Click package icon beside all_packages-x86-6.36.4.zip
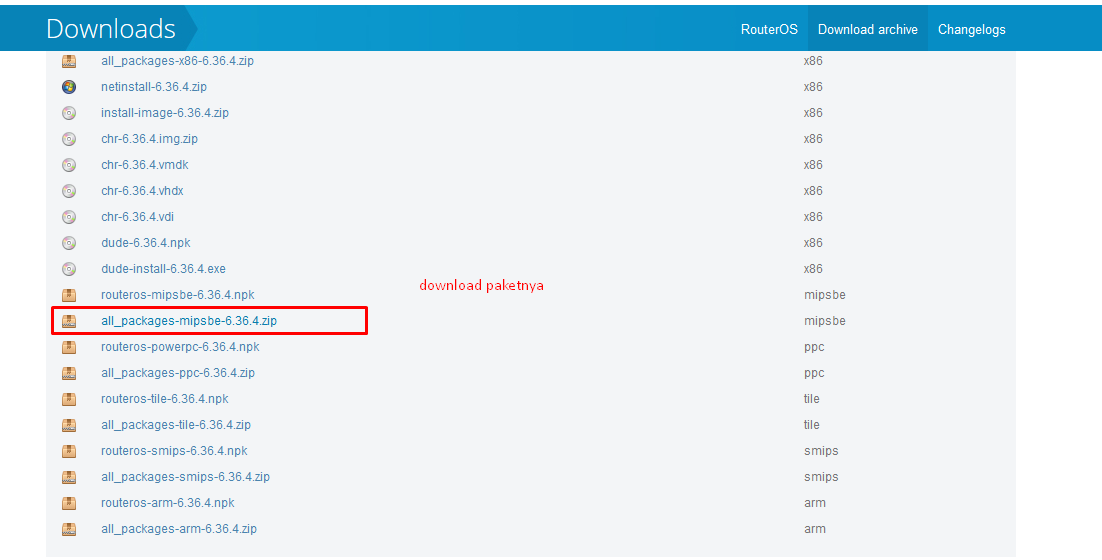This screenshot has height=560, width=1102. [69, 61]
